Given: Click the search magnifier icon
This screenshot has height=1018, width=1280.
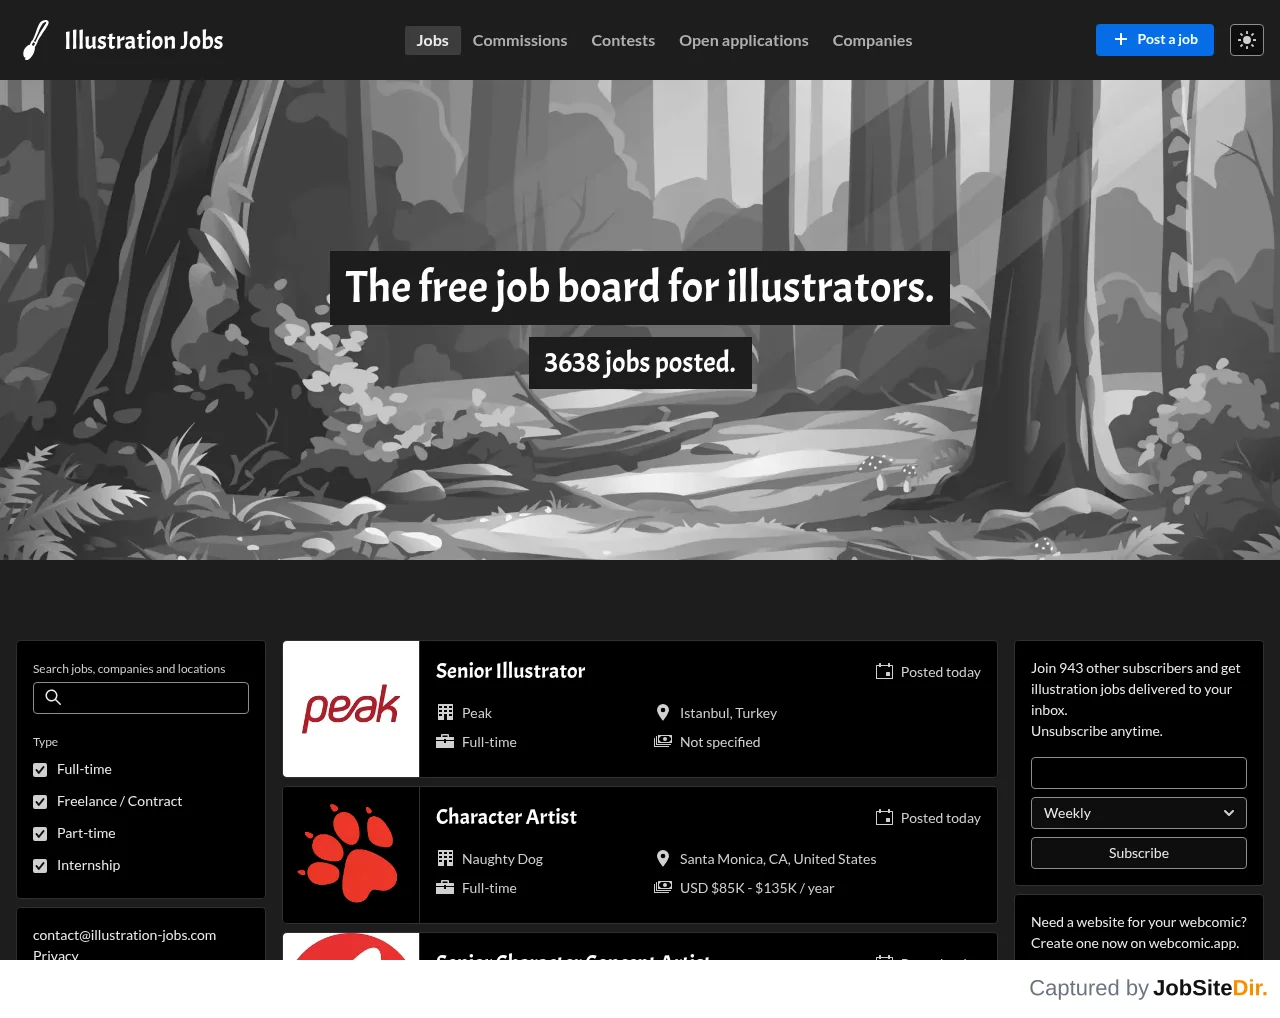Looking at the screenshot, I should point(54,698).
